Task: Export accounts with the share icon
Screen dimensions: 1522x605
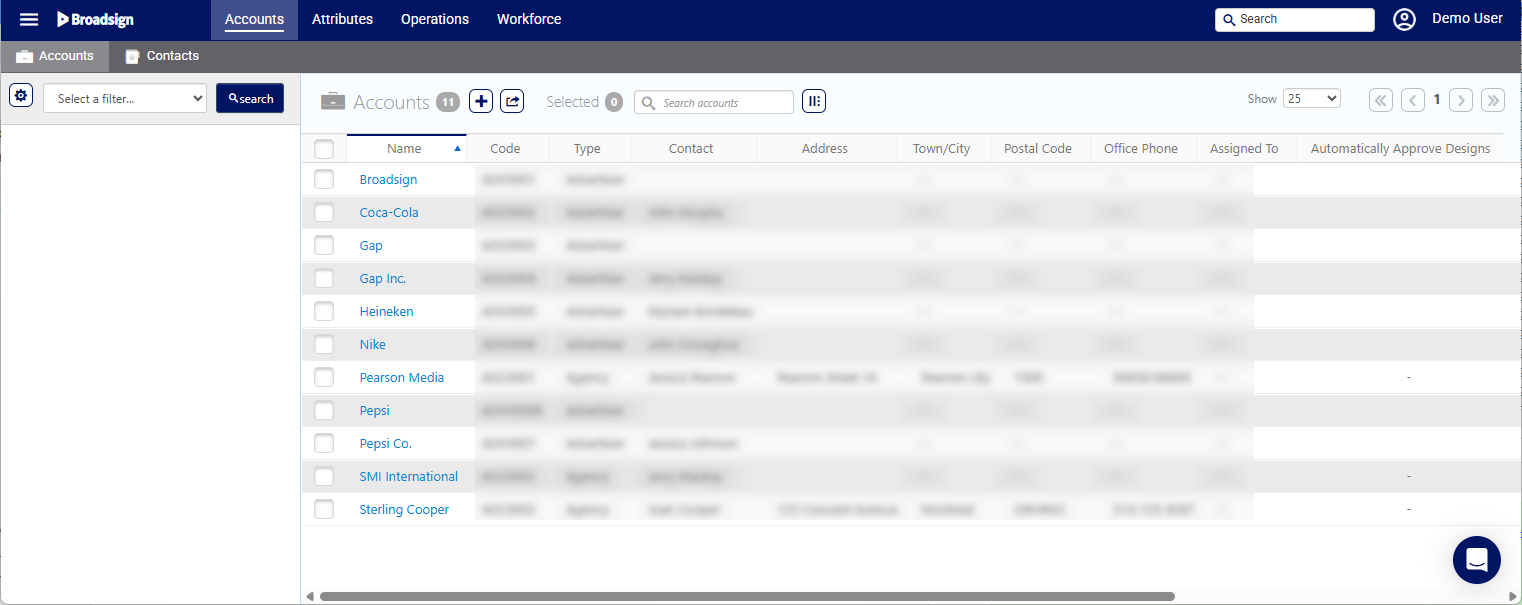Action: (x=512, y=101)
